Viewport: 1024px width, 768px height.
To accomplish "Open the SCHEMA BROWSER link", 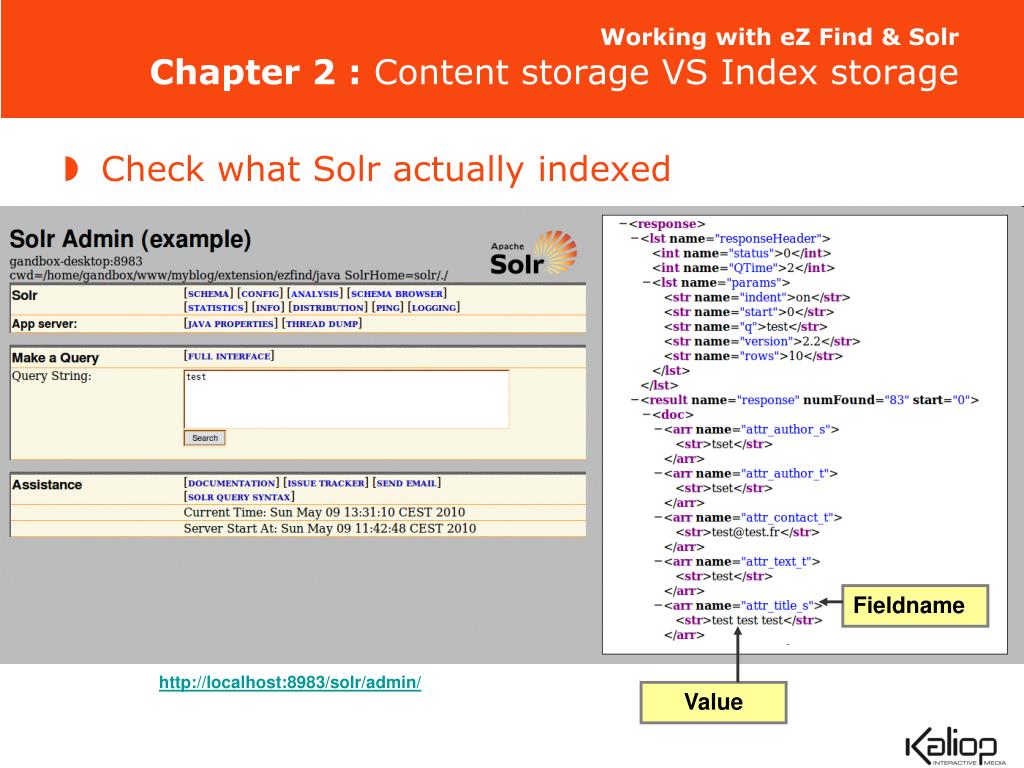I will tap(397, 294).
